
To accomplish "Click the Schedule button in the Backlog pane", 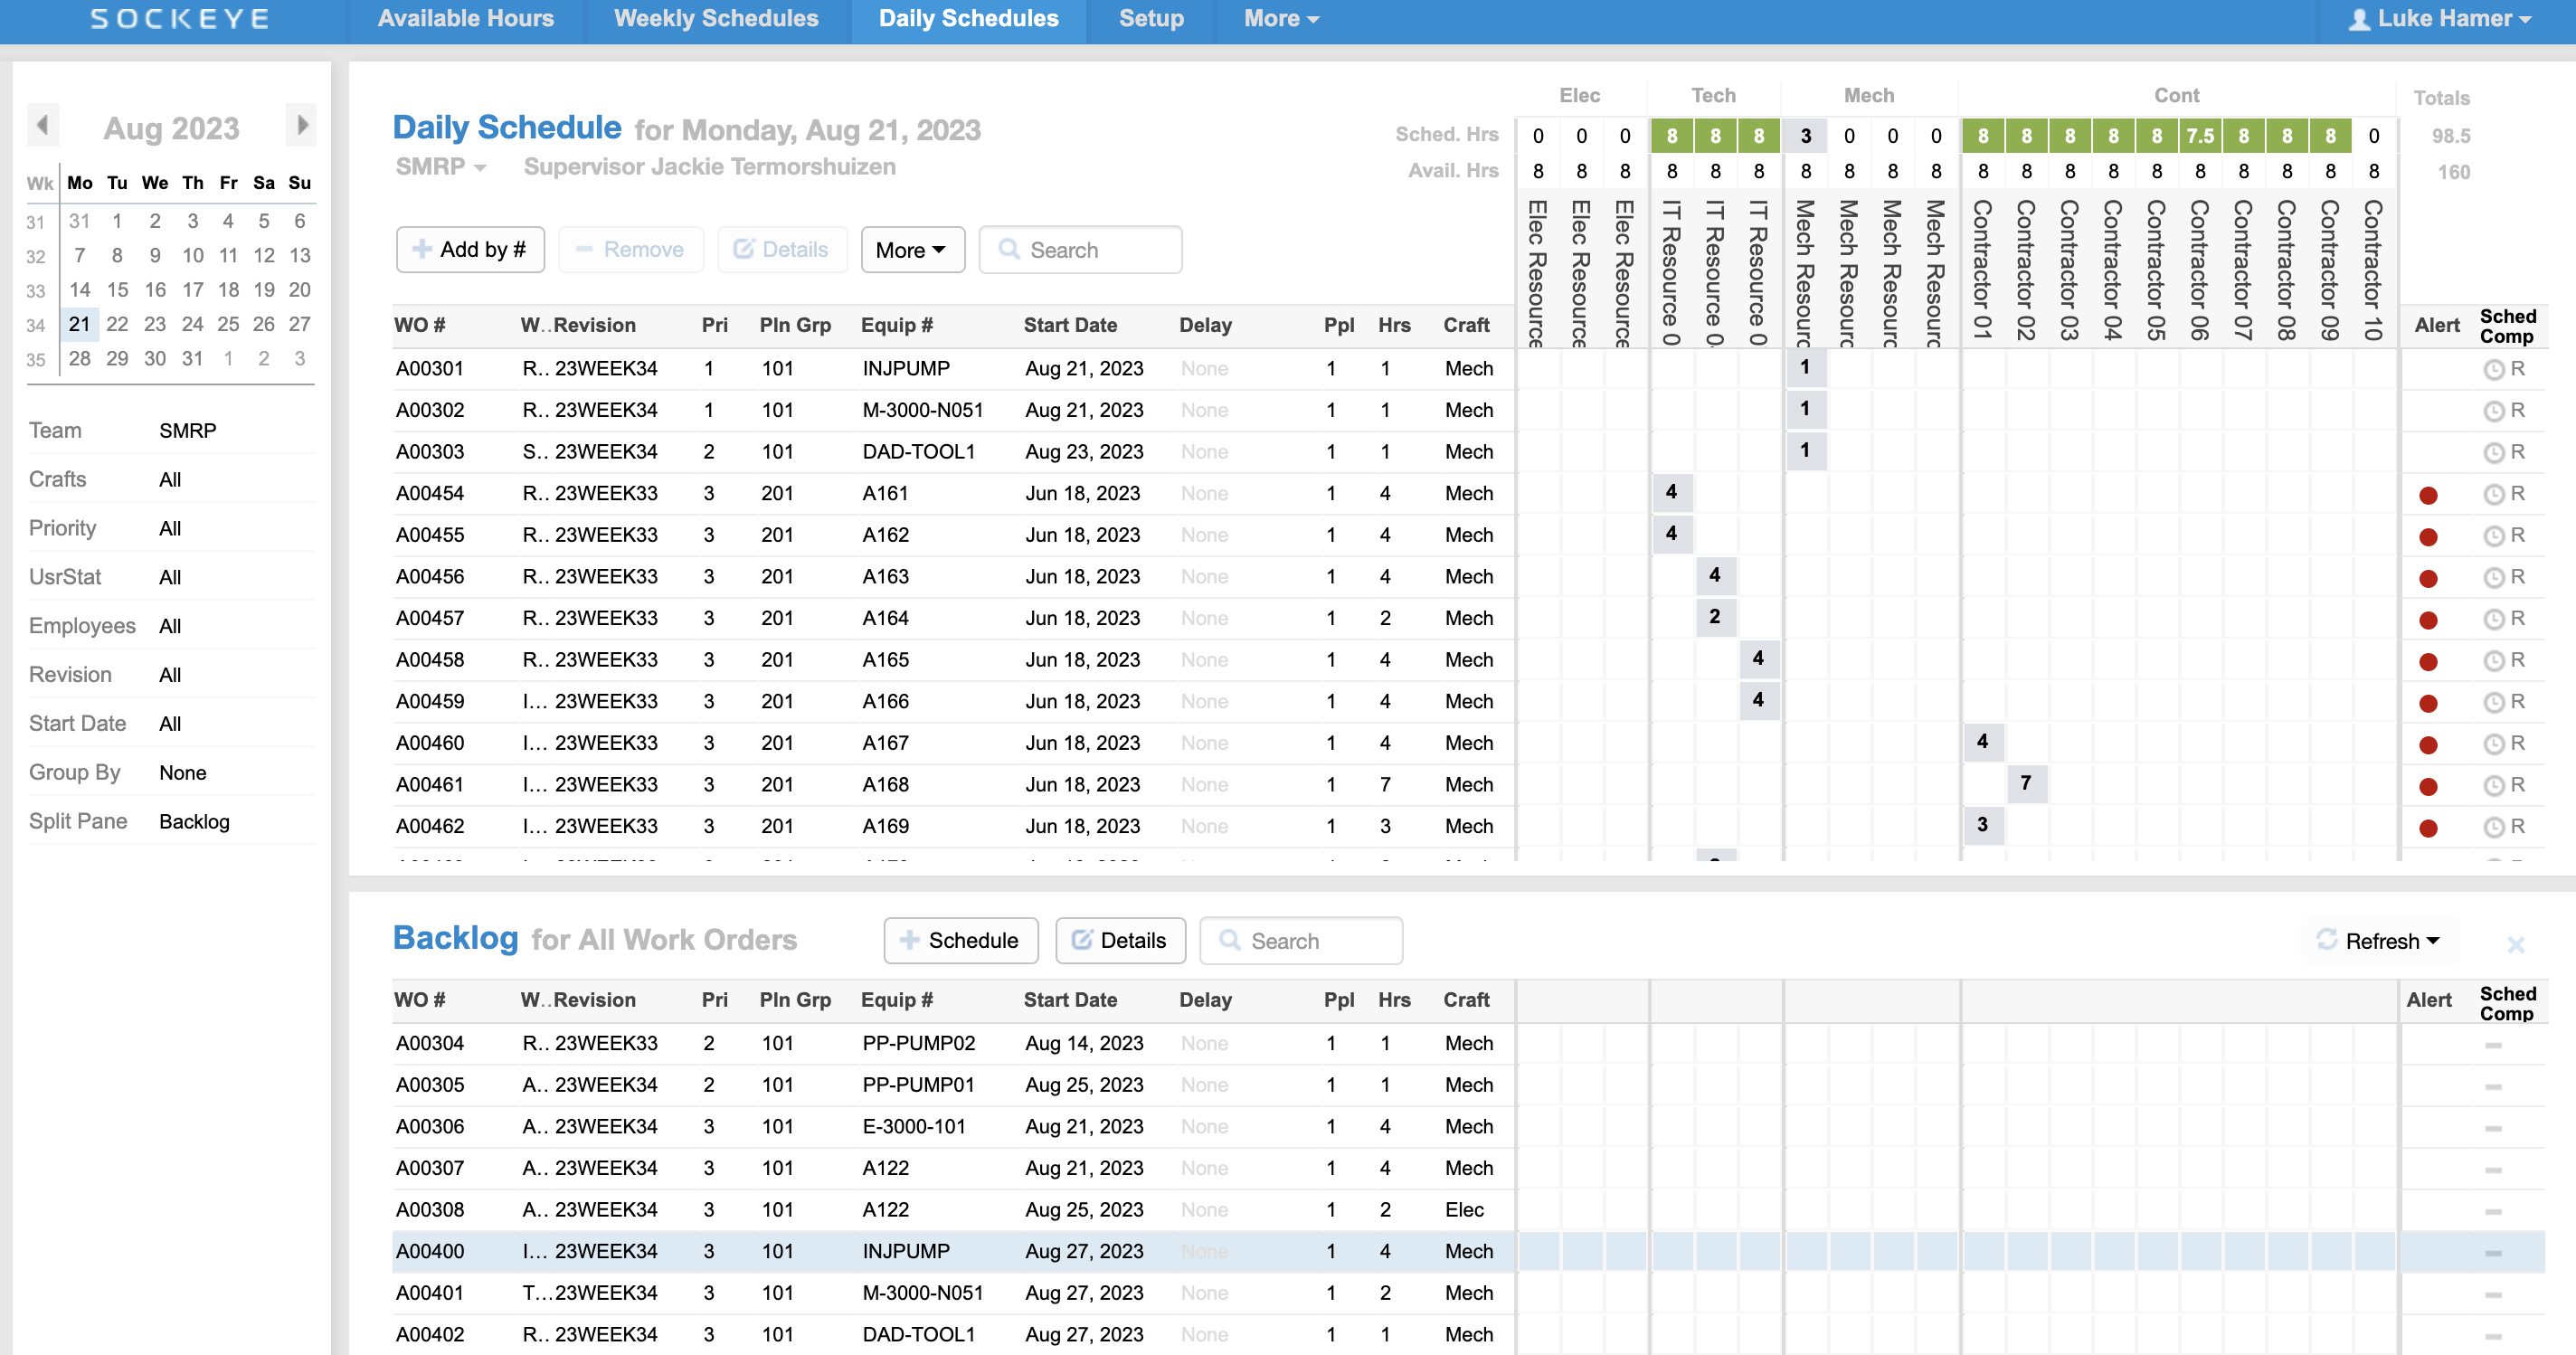I will click(960, 940).
